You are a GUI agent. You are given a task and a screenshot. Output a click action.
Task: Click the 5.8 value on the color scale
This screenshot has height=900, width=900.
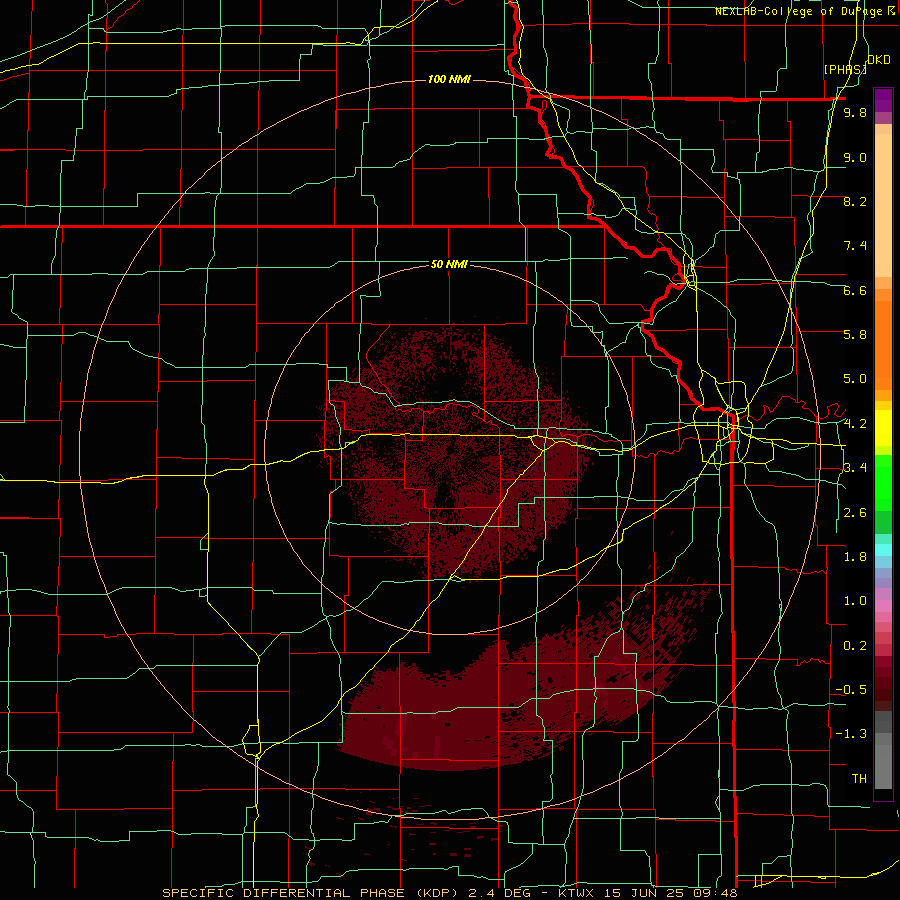[855, 335]
